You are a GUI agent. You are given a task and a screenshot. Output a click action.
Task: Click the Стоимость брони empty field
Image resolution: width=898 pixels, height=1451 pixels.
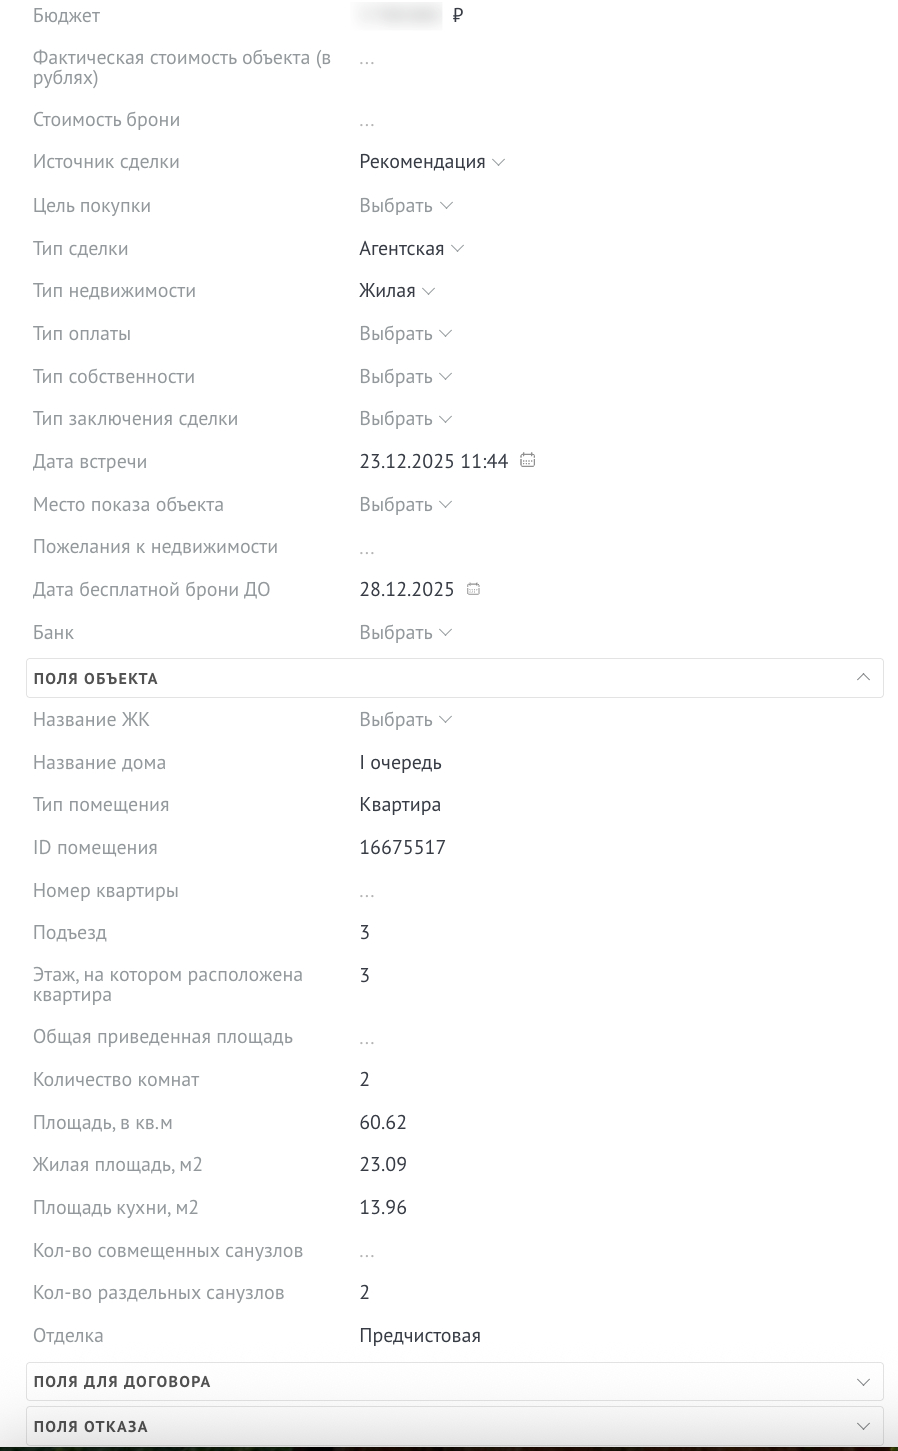tap(367, 121)
